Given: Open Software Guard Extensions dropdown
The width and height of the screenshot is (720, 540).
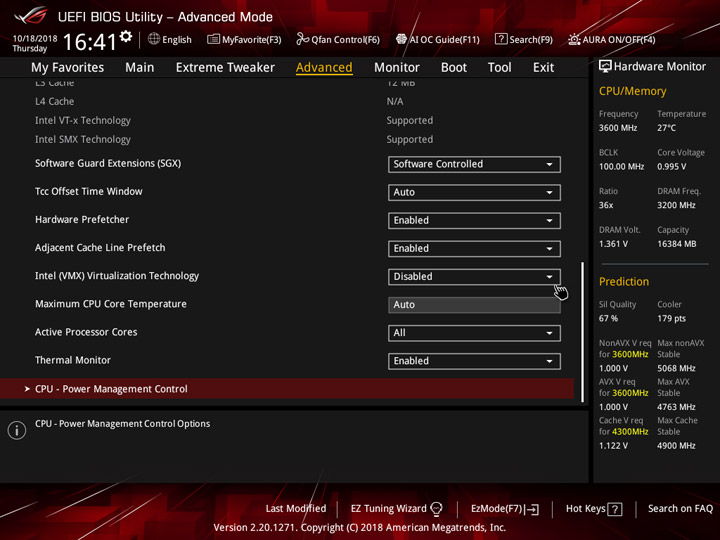Looking at the screenshot, I should pyautogui.click(x=474, y=164).
